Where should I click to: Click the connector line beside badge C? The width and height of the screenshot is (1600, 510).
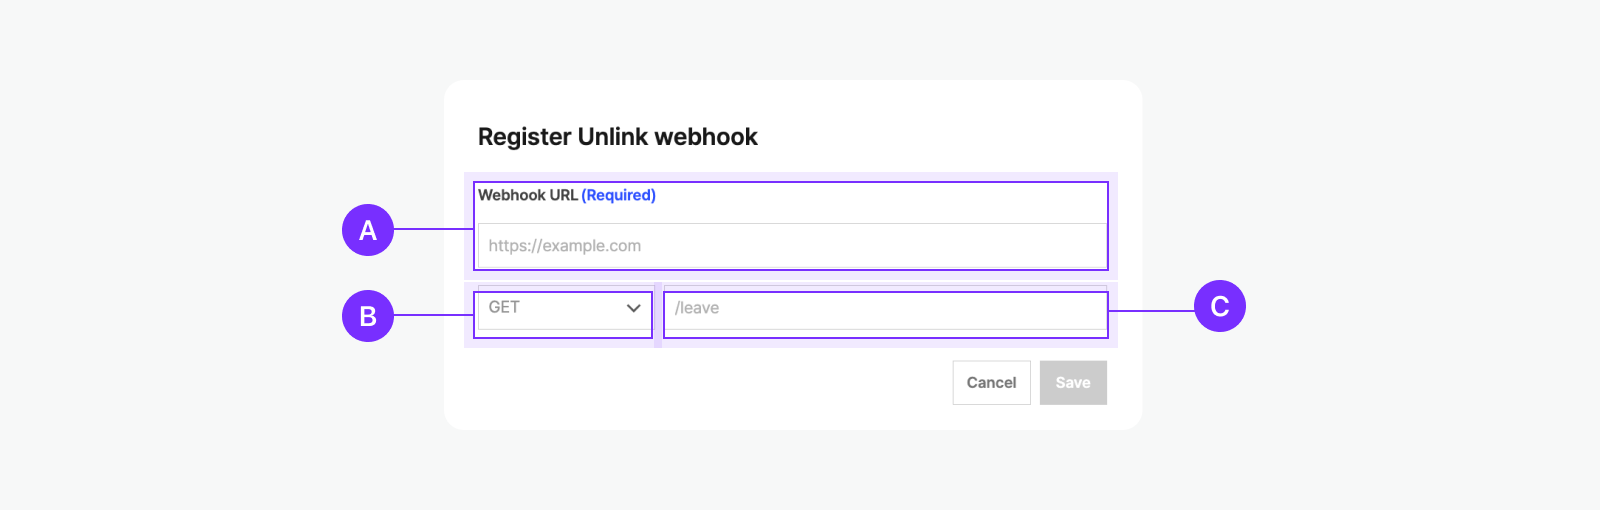click(1151, 311)
